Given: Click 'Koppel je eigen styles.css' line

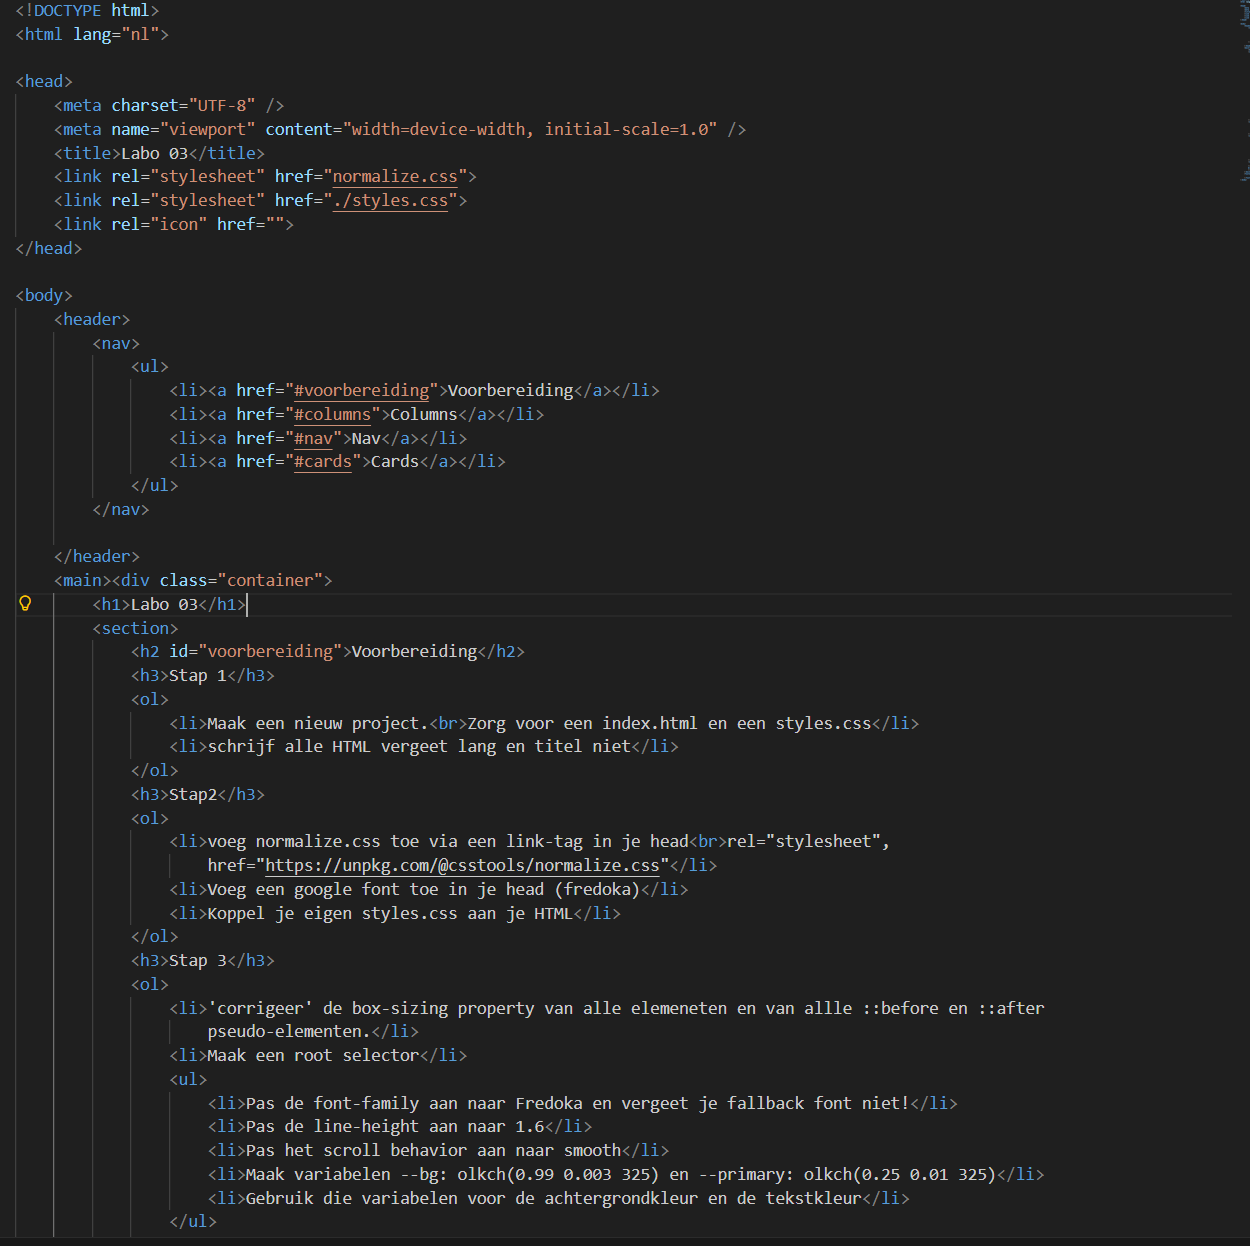Looking at the screenshot, I should pyautogui.click(x=395, y=914).
